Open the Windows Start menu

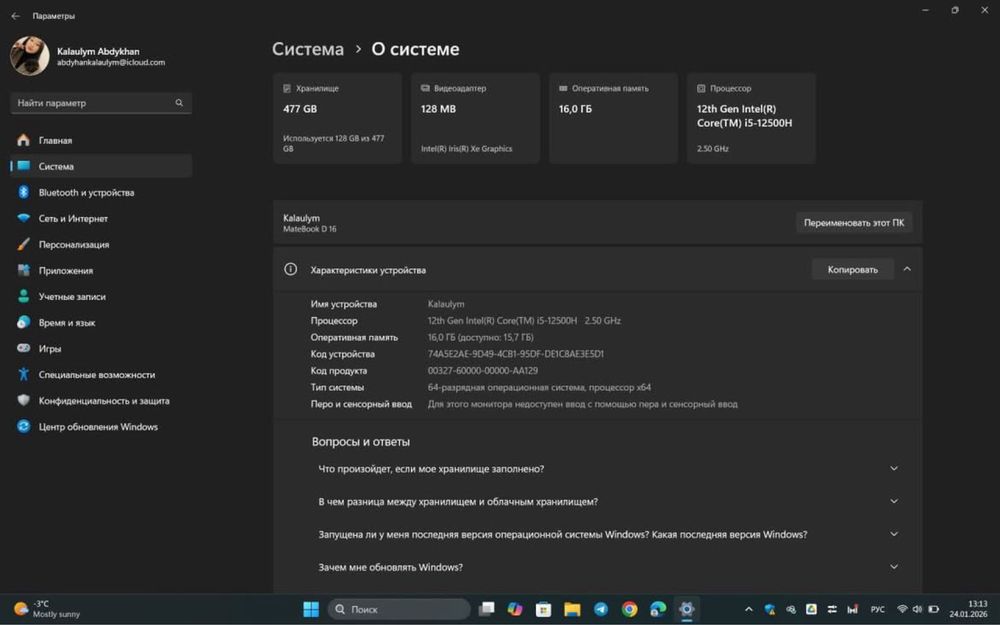click(x=311, y=610)
